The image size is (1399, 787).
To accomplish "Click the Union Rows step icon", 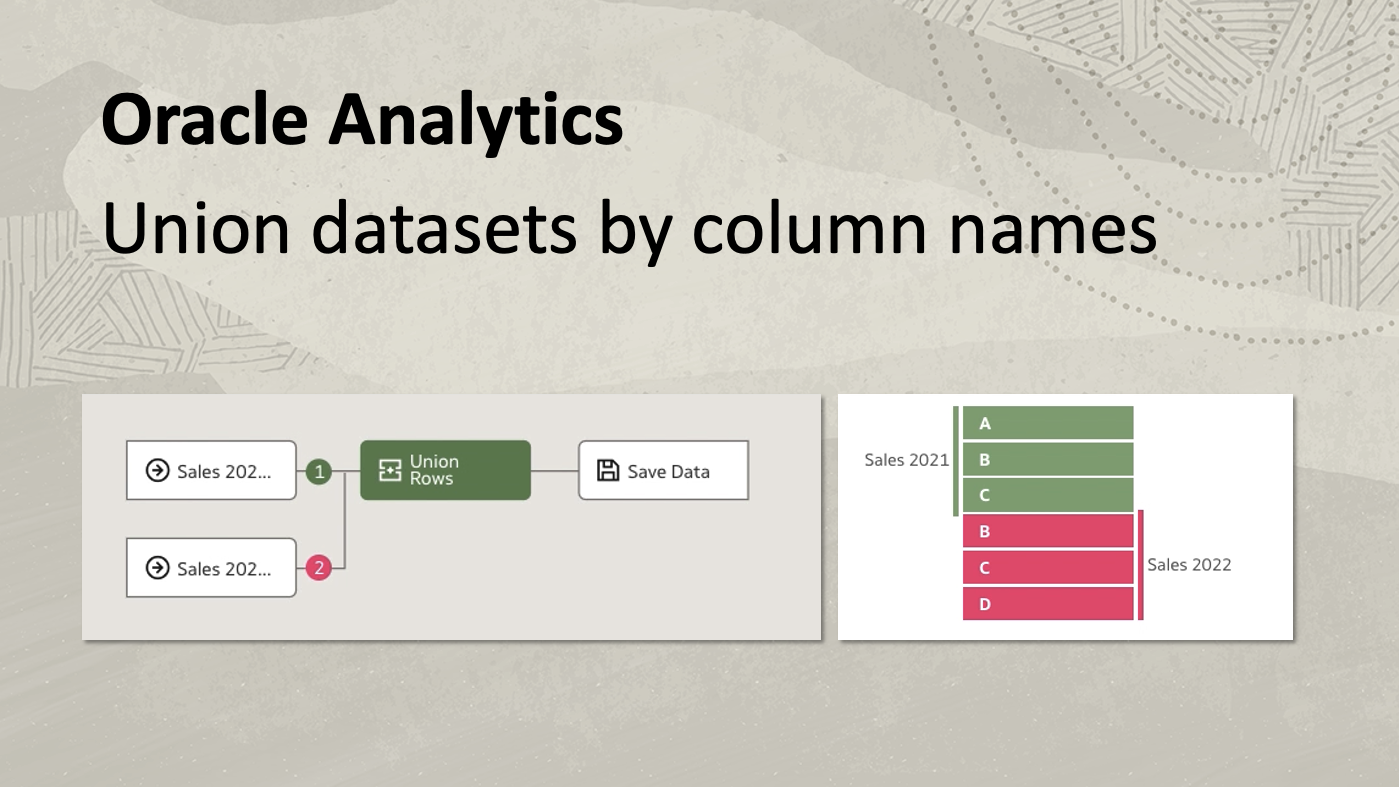I will click(390, 471).
